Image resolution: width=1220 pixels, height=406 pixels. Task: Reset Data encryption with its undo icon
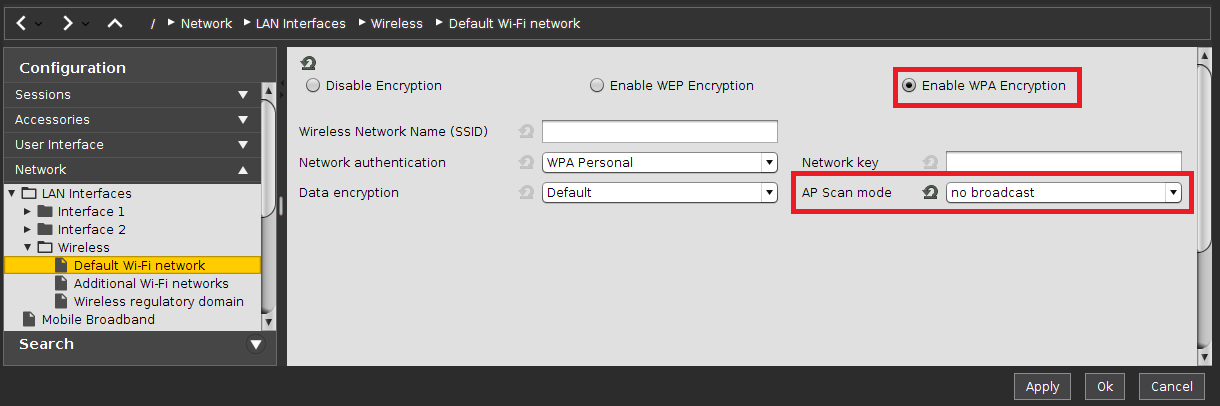pos(526,192)
